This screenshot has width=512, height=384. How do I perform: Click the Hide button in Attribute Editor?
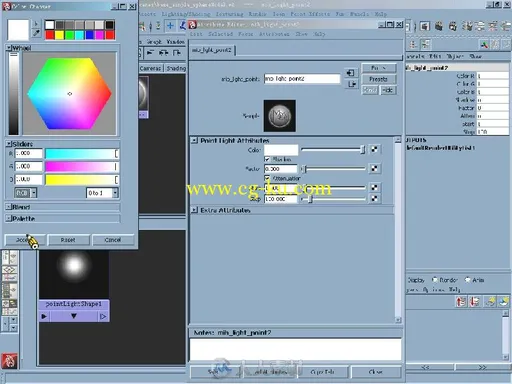pos(388,90)
